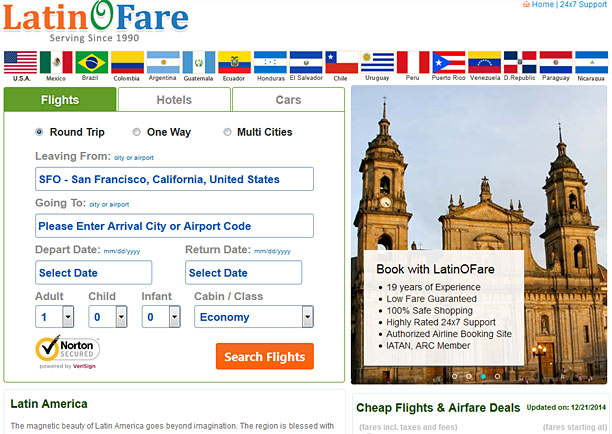This screenshot has height=434, width=612.
Task: Open Puerto Rico flag destination
Action: coord(449,62)
